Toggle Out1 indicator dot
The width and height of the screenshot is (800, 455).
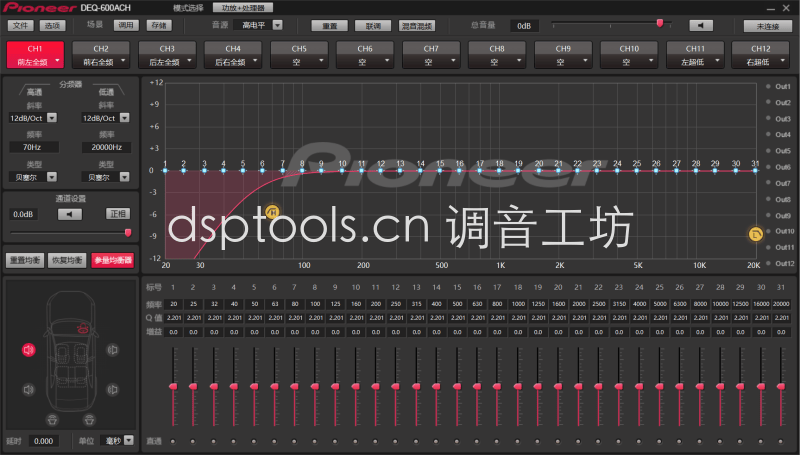tap(768, 86)
